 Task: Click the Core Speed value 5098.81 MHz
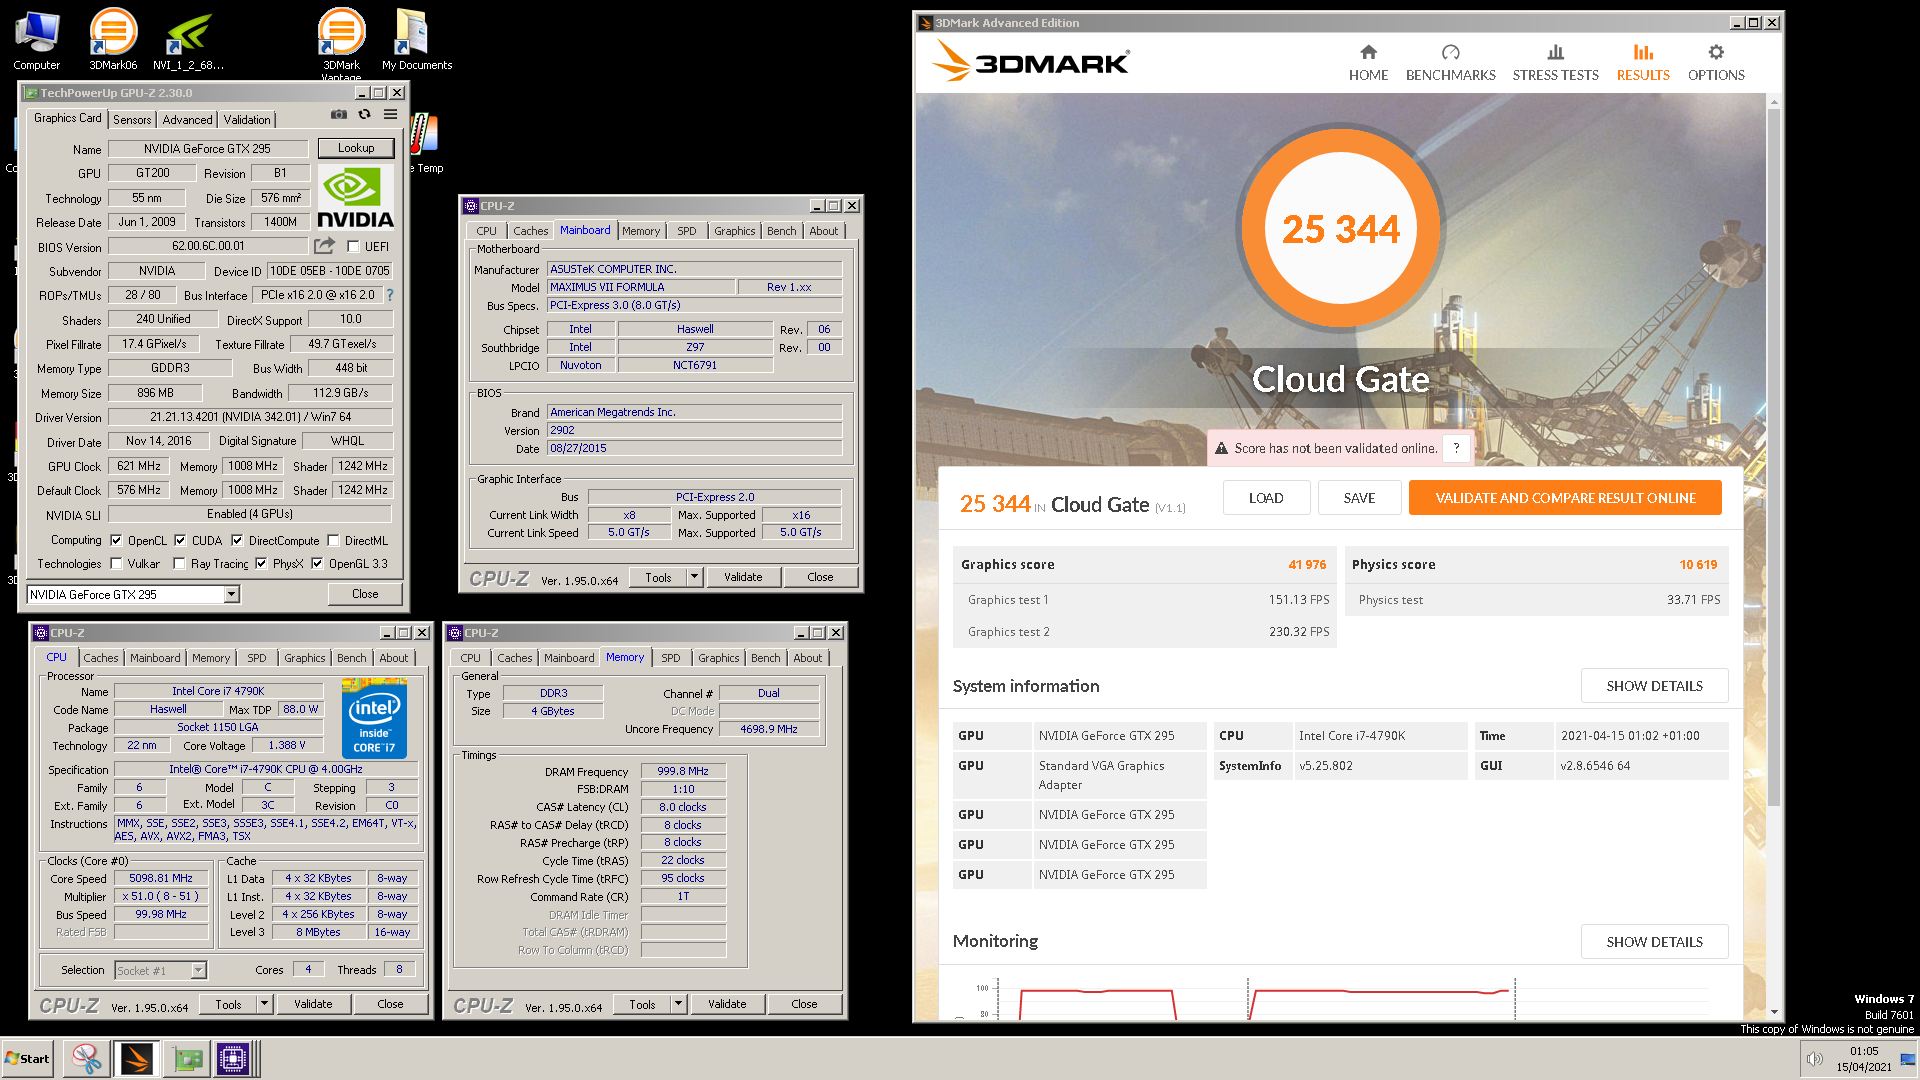(160, 878)
